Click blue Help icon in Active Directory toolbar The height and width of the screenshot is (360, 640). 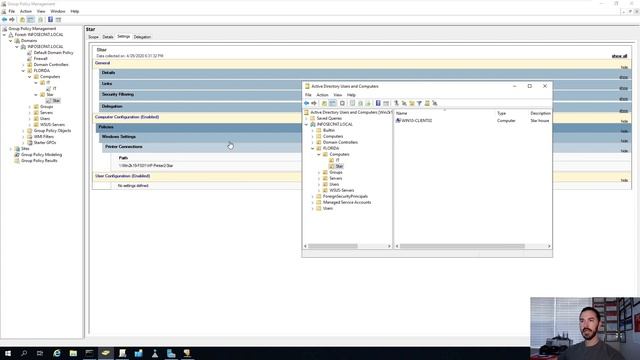378,103
